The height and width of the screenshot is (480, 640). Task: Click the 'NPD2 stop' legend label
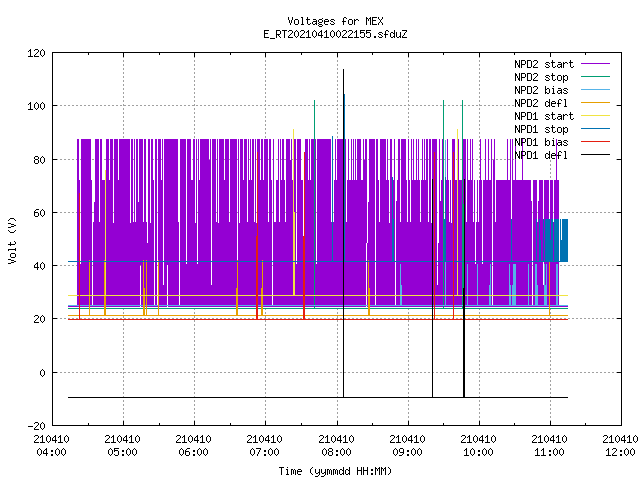click(x=541, y=77)
